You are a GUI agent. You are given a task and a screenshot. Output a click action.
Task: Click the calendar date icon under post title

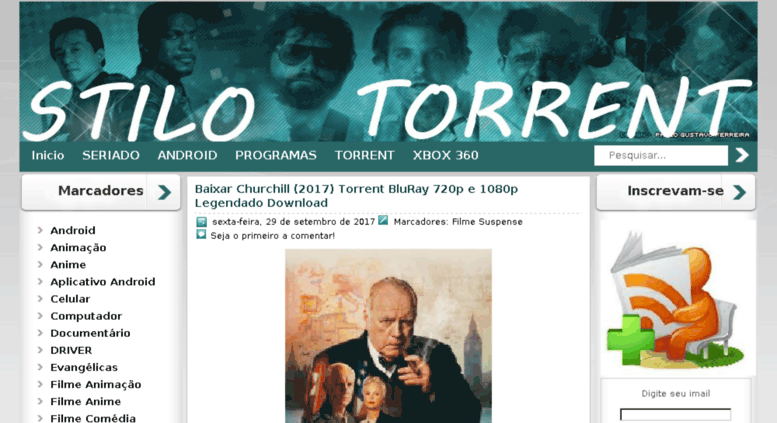tap(201, 221)
